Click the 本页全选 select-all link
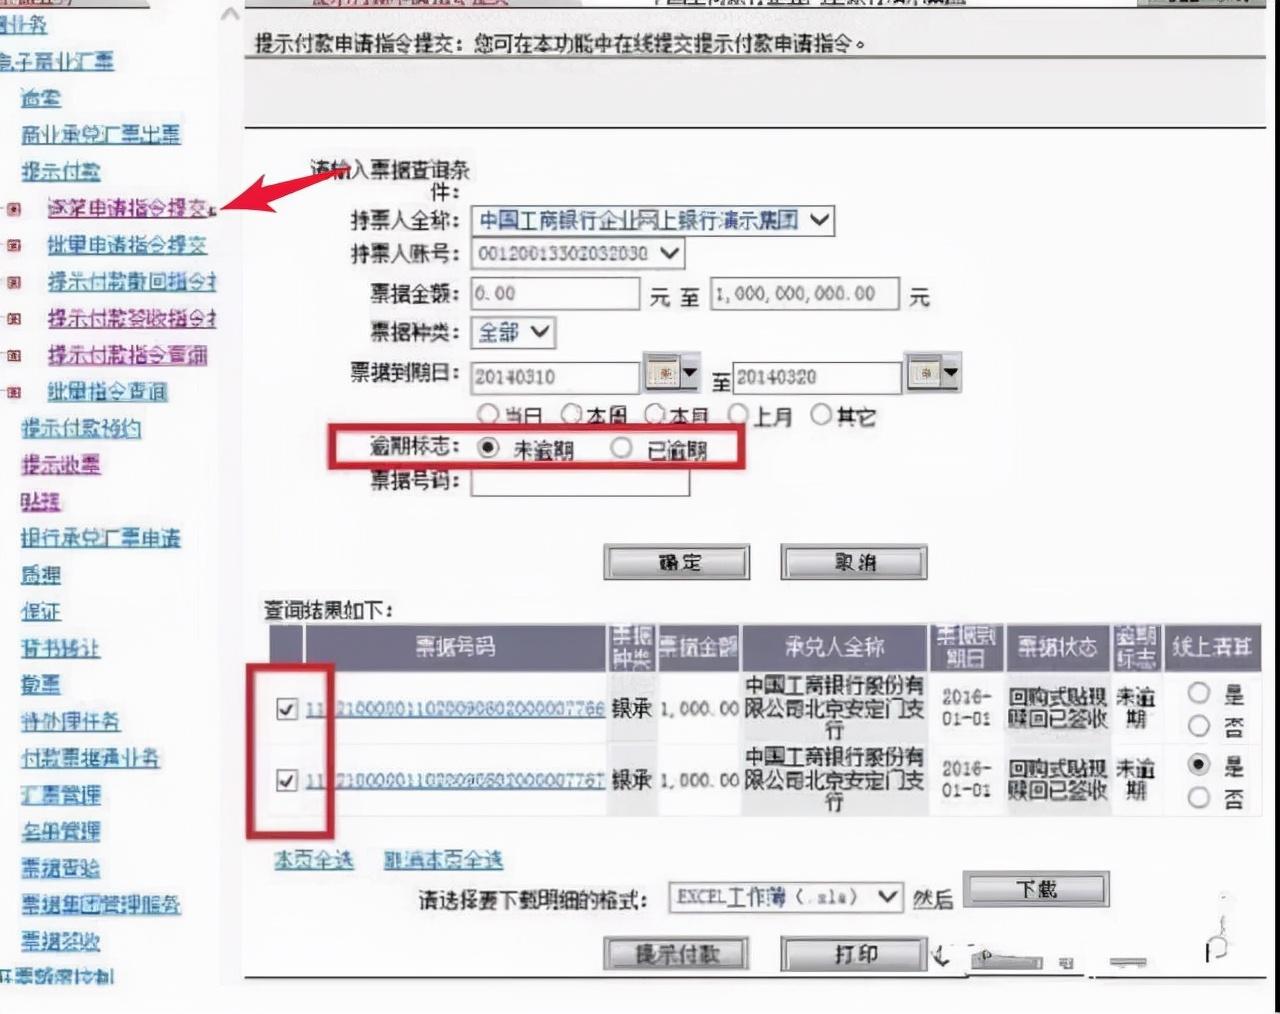The image size is (1280, 1014). tap(313, 859)
